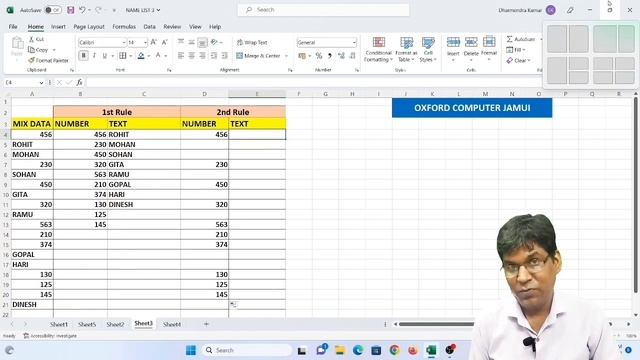This screenshot has height=360, width=640.
Task: Toggle Underline formatting
Action: pos(104,56)
